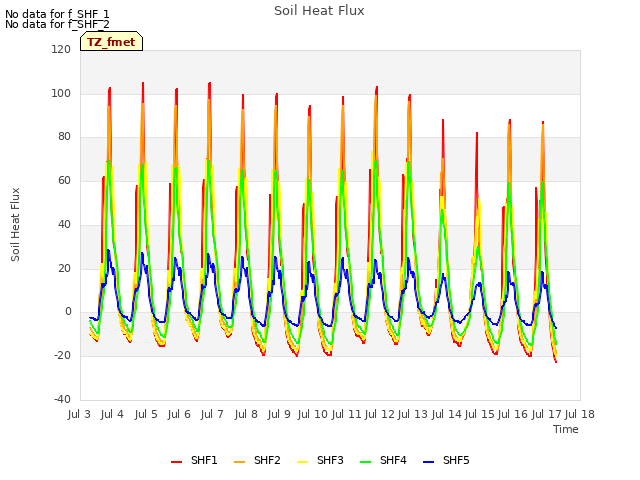Click the 120 y-axis tick label

click(x=61, y=49)
